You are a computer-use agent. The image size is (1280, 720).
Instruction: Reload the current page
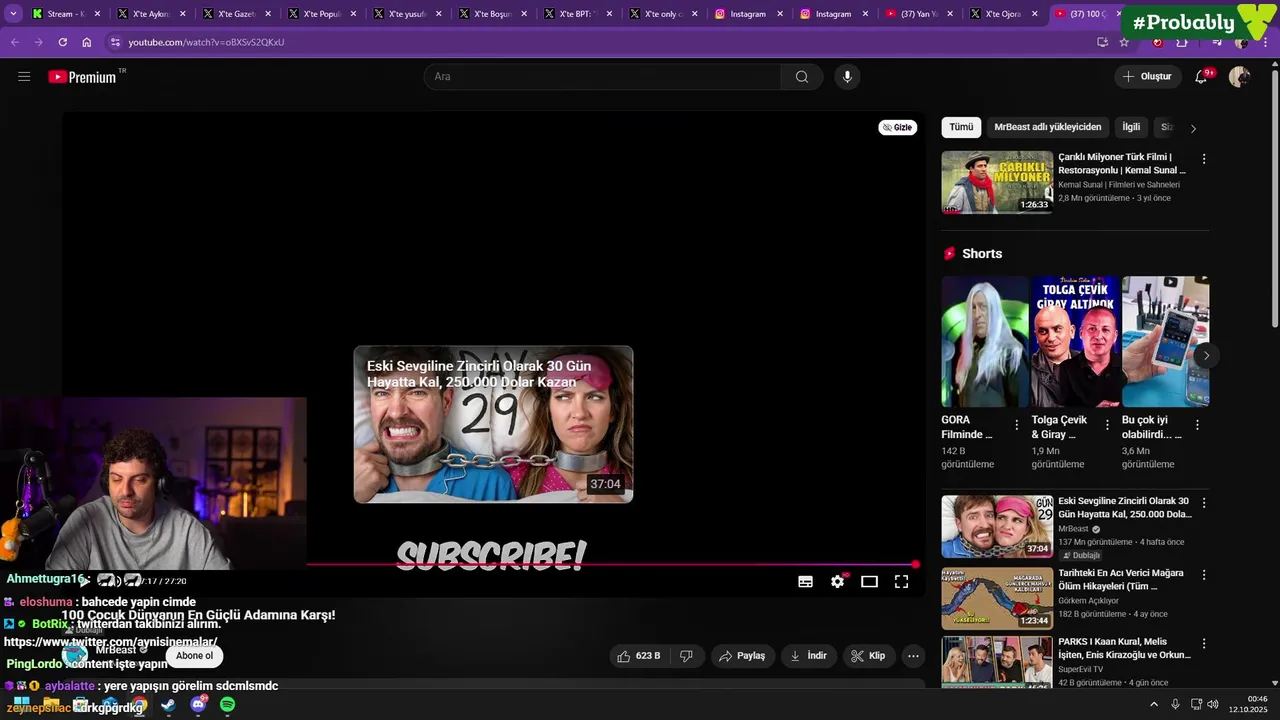click(x=62, y=42)
